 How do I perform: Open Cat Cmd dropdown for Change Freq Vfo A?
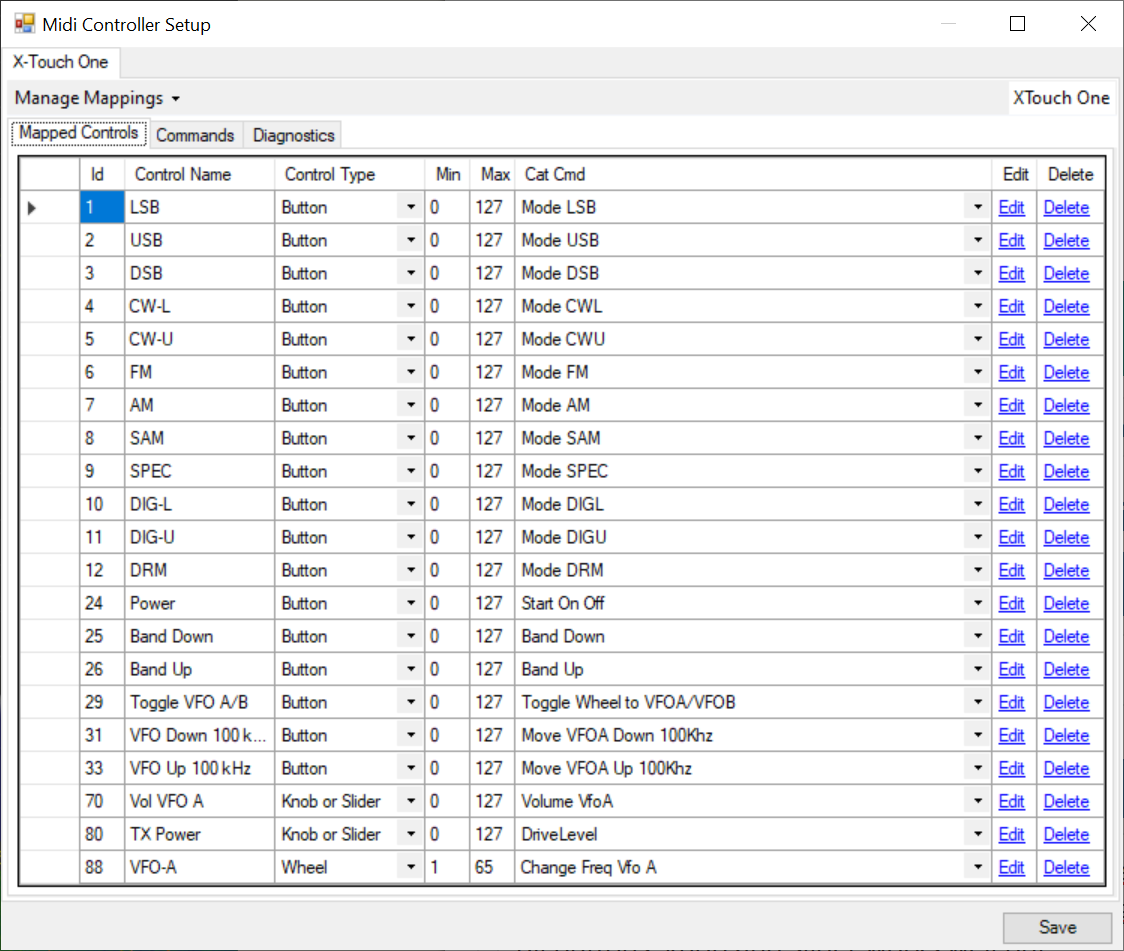click(978, 866)
